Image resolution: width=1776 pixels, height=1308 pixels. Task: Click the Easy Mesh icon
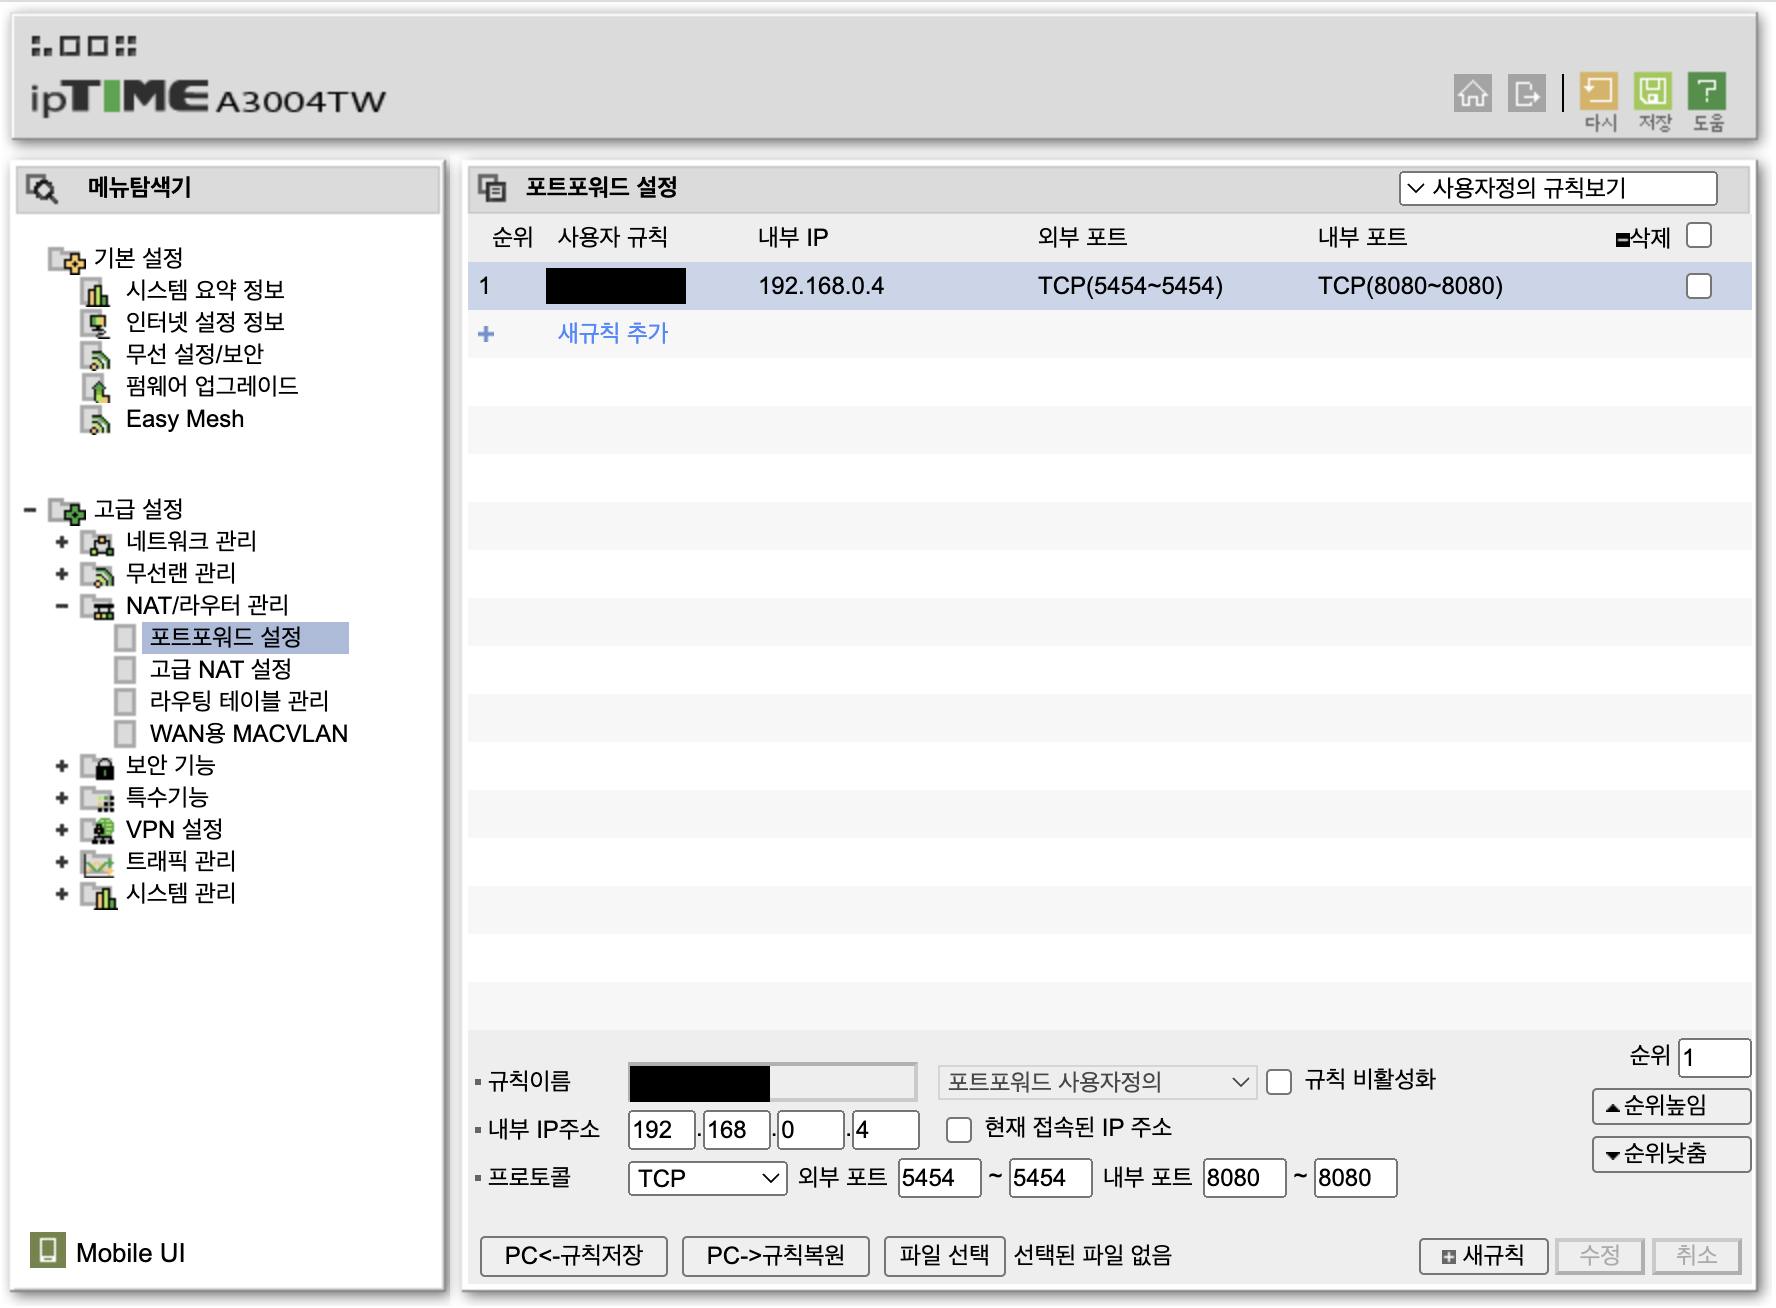[x=95, y=421]
